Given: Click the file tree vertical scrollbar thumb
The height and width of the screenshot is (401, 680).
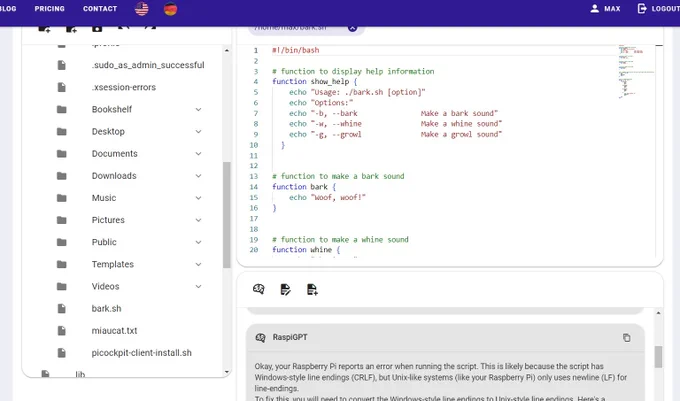Looking at the screenshot, I should tap(226, 215).
